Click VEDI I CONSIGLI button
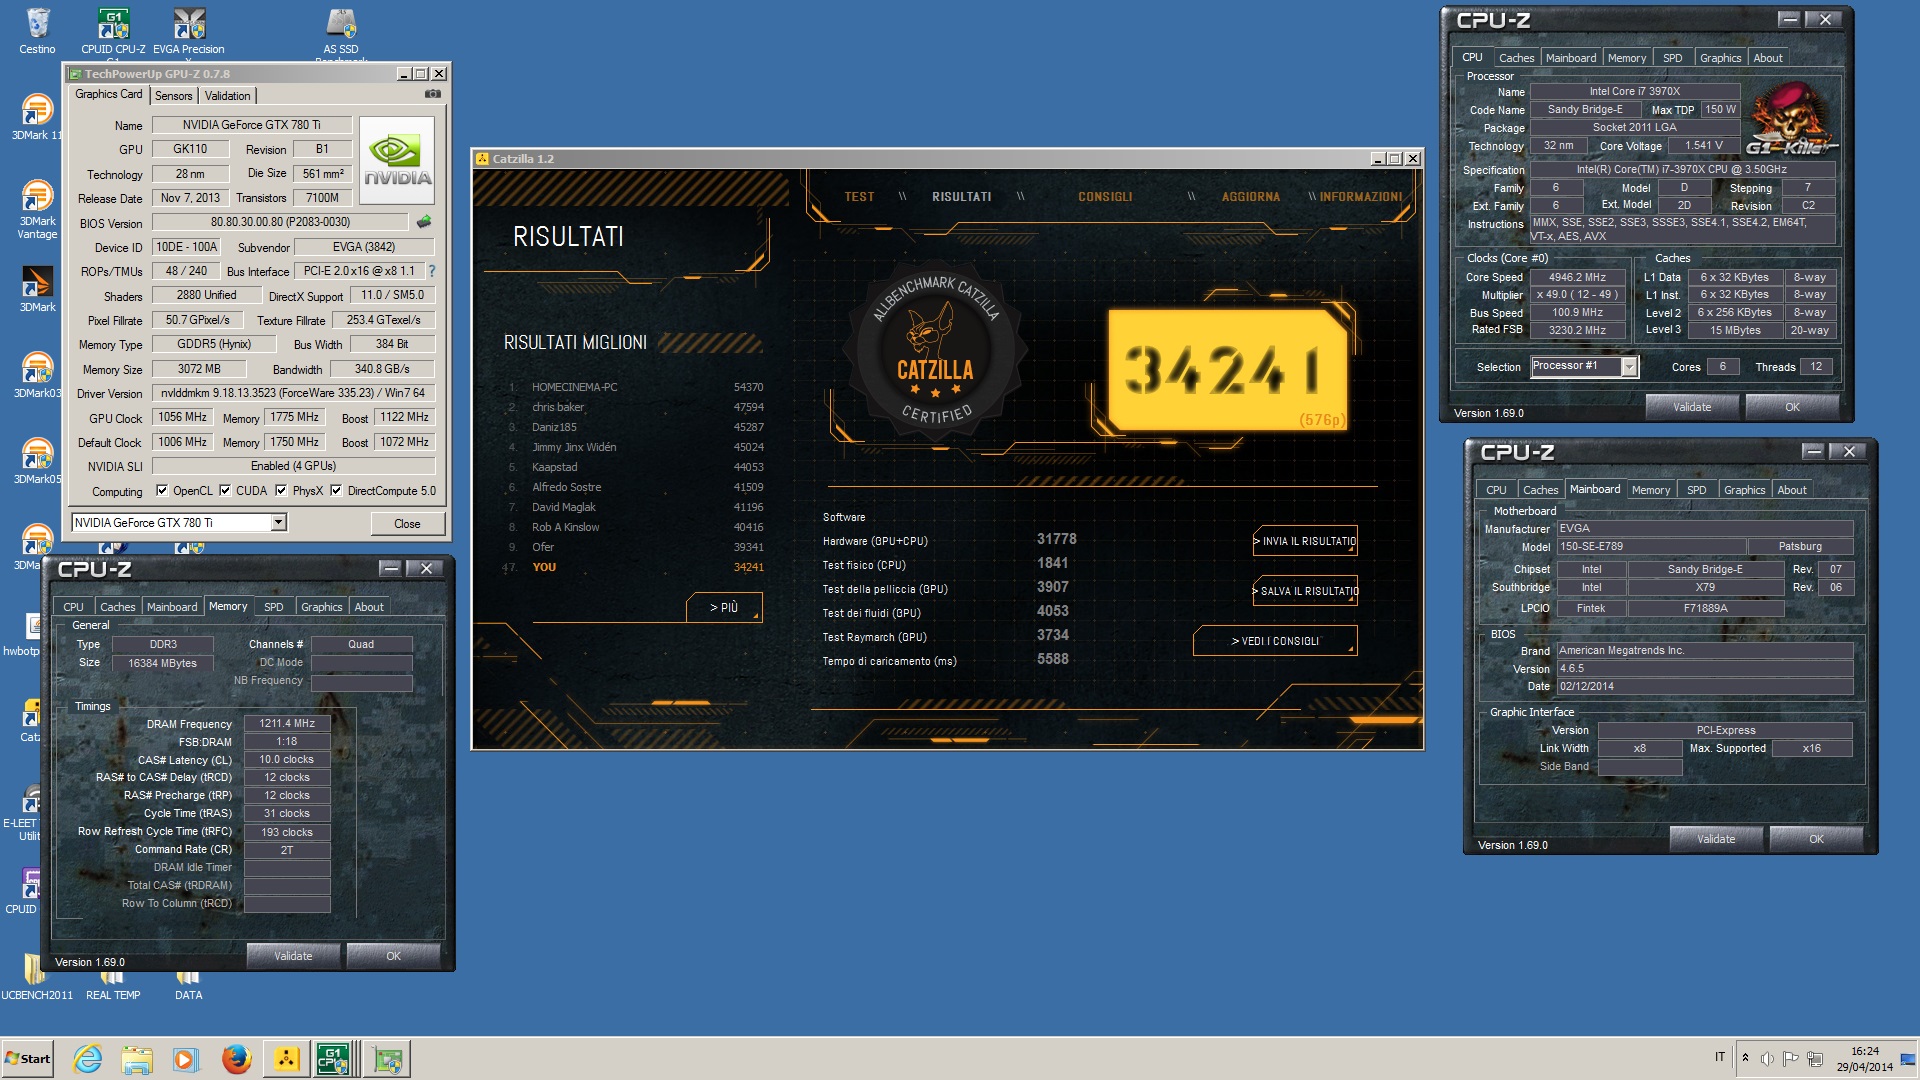1920x1080 pixels. [x=1275, y=641]
